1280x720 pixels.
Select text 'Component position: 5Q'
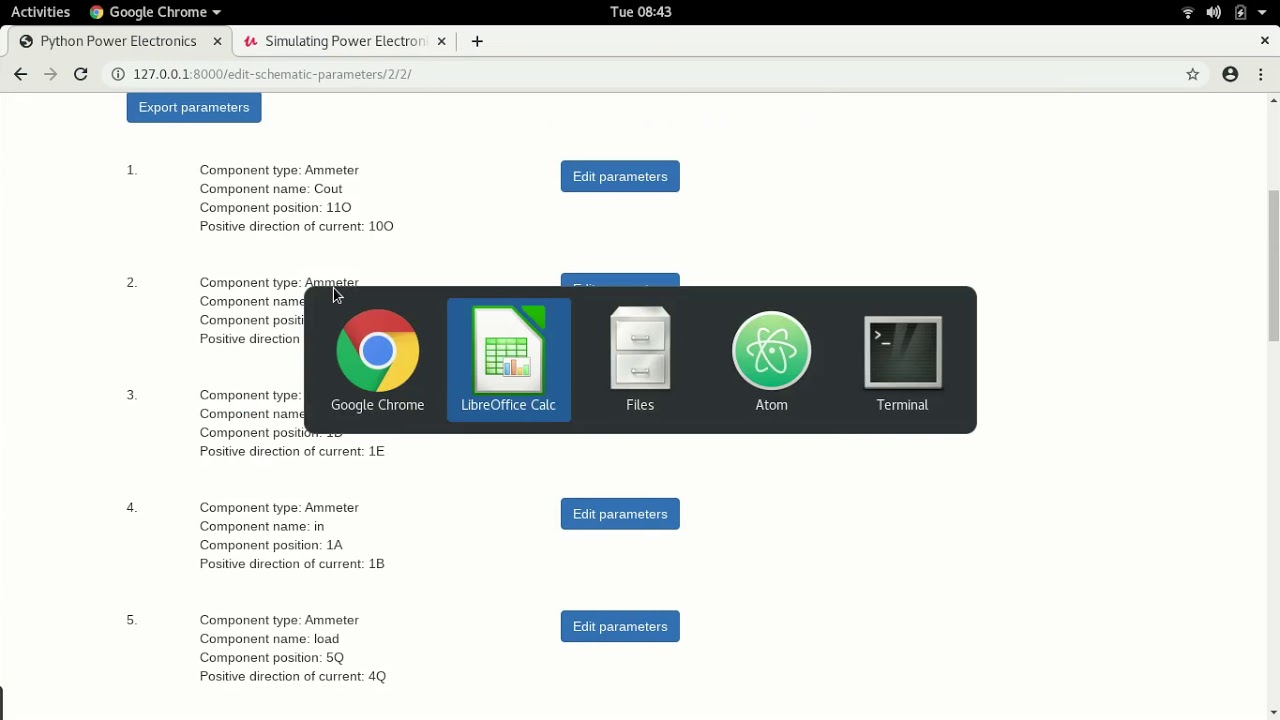coord(272,657)
